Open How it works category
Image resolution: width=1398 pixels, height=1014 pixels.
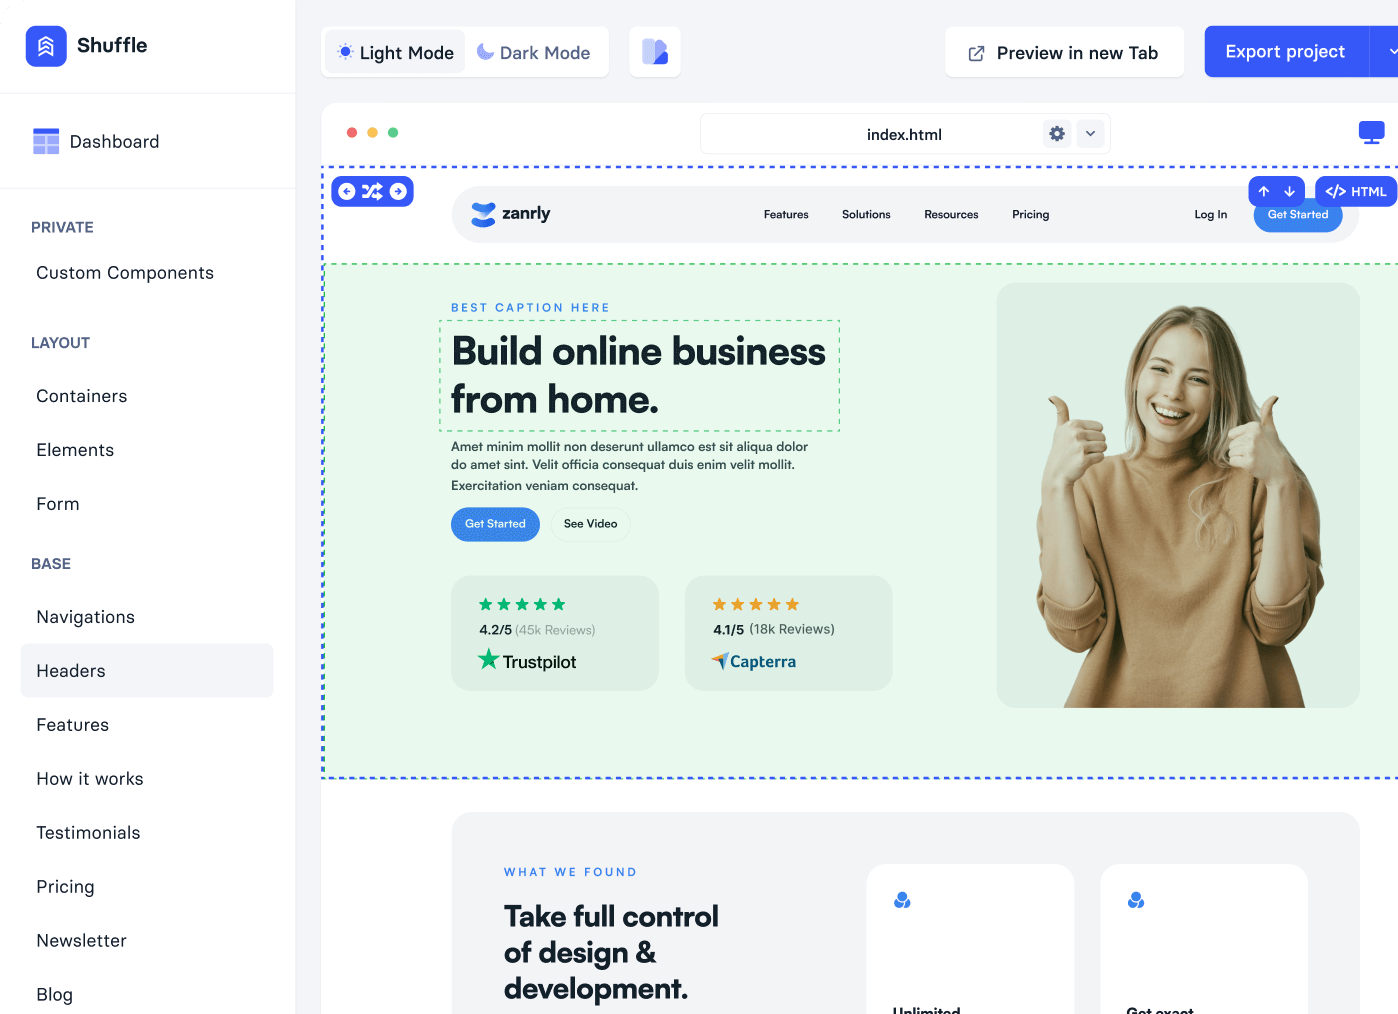pos(90,779)
